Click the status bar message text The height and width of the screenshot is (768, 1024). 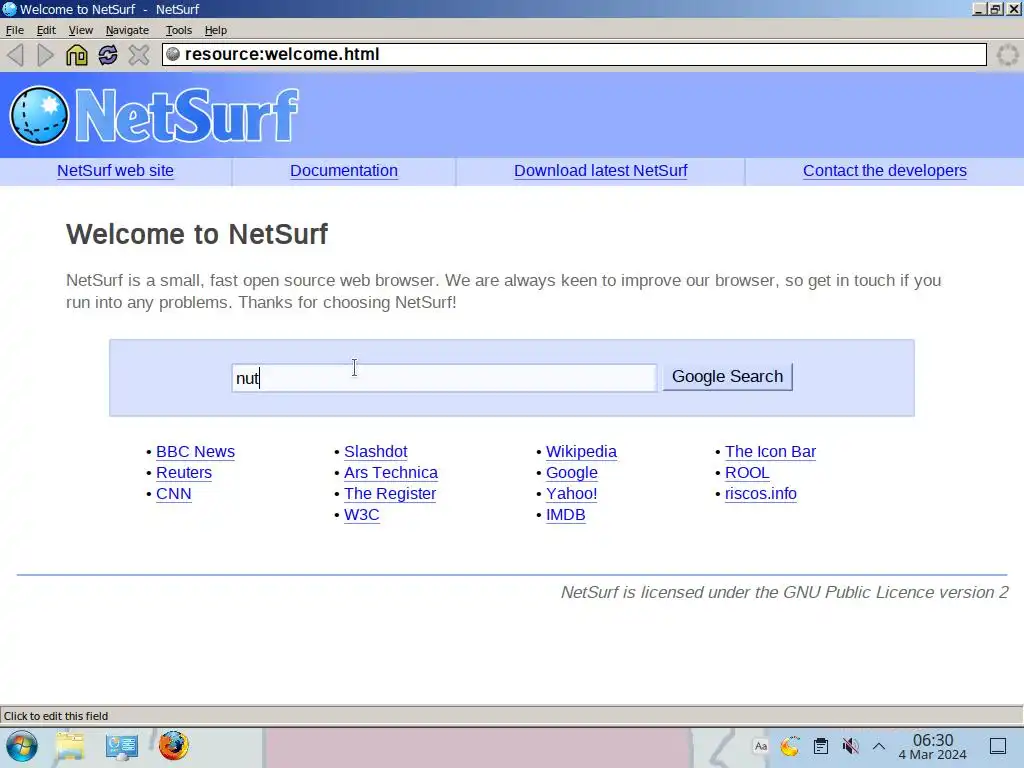(x=56, y=716)
